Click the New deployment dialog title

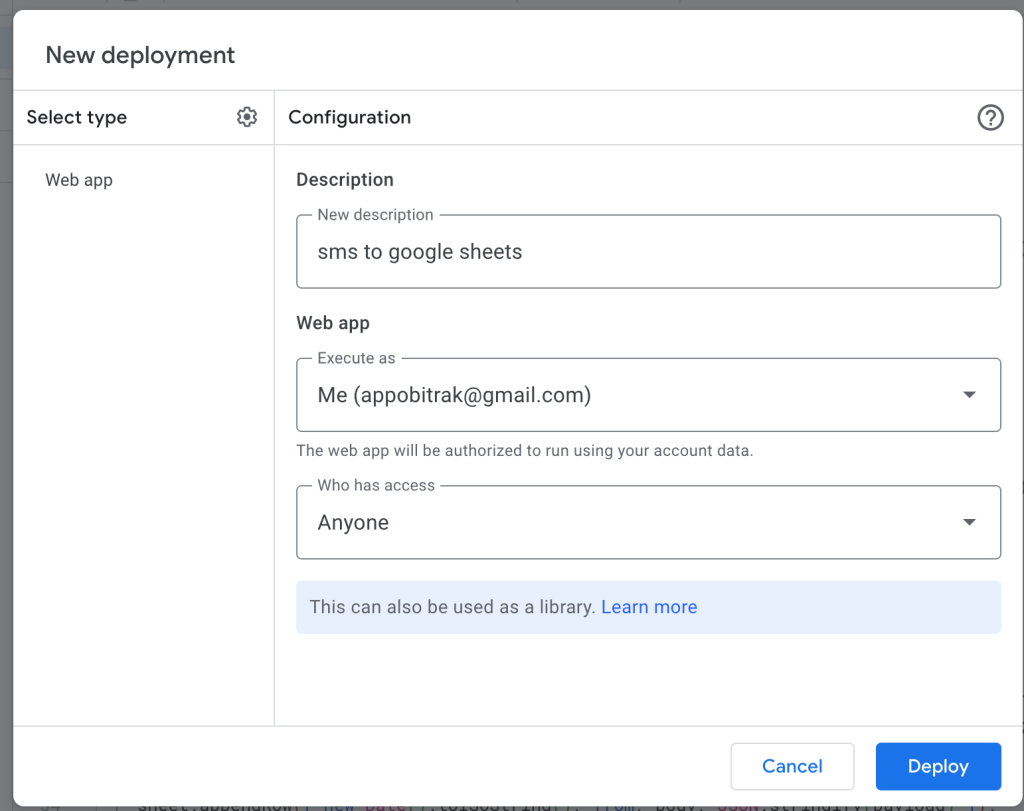tap(140, 55)
